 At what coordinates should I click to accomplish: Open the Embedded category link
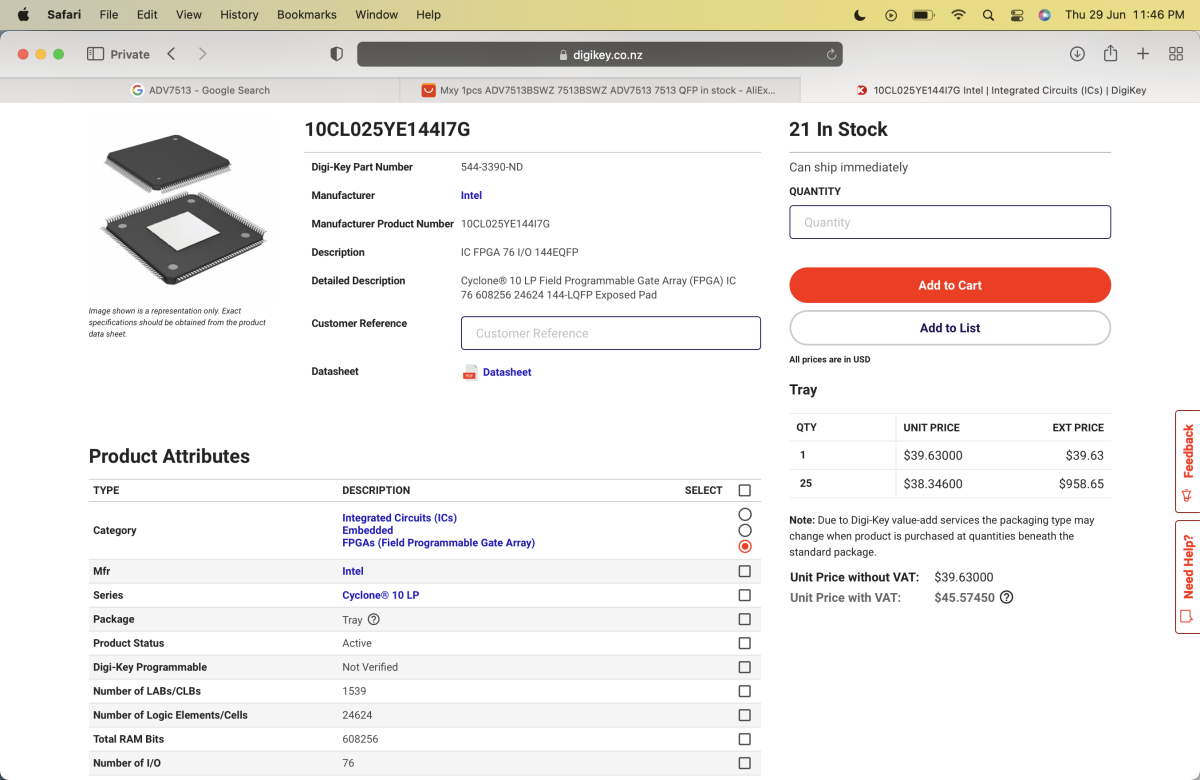[367, 531]
